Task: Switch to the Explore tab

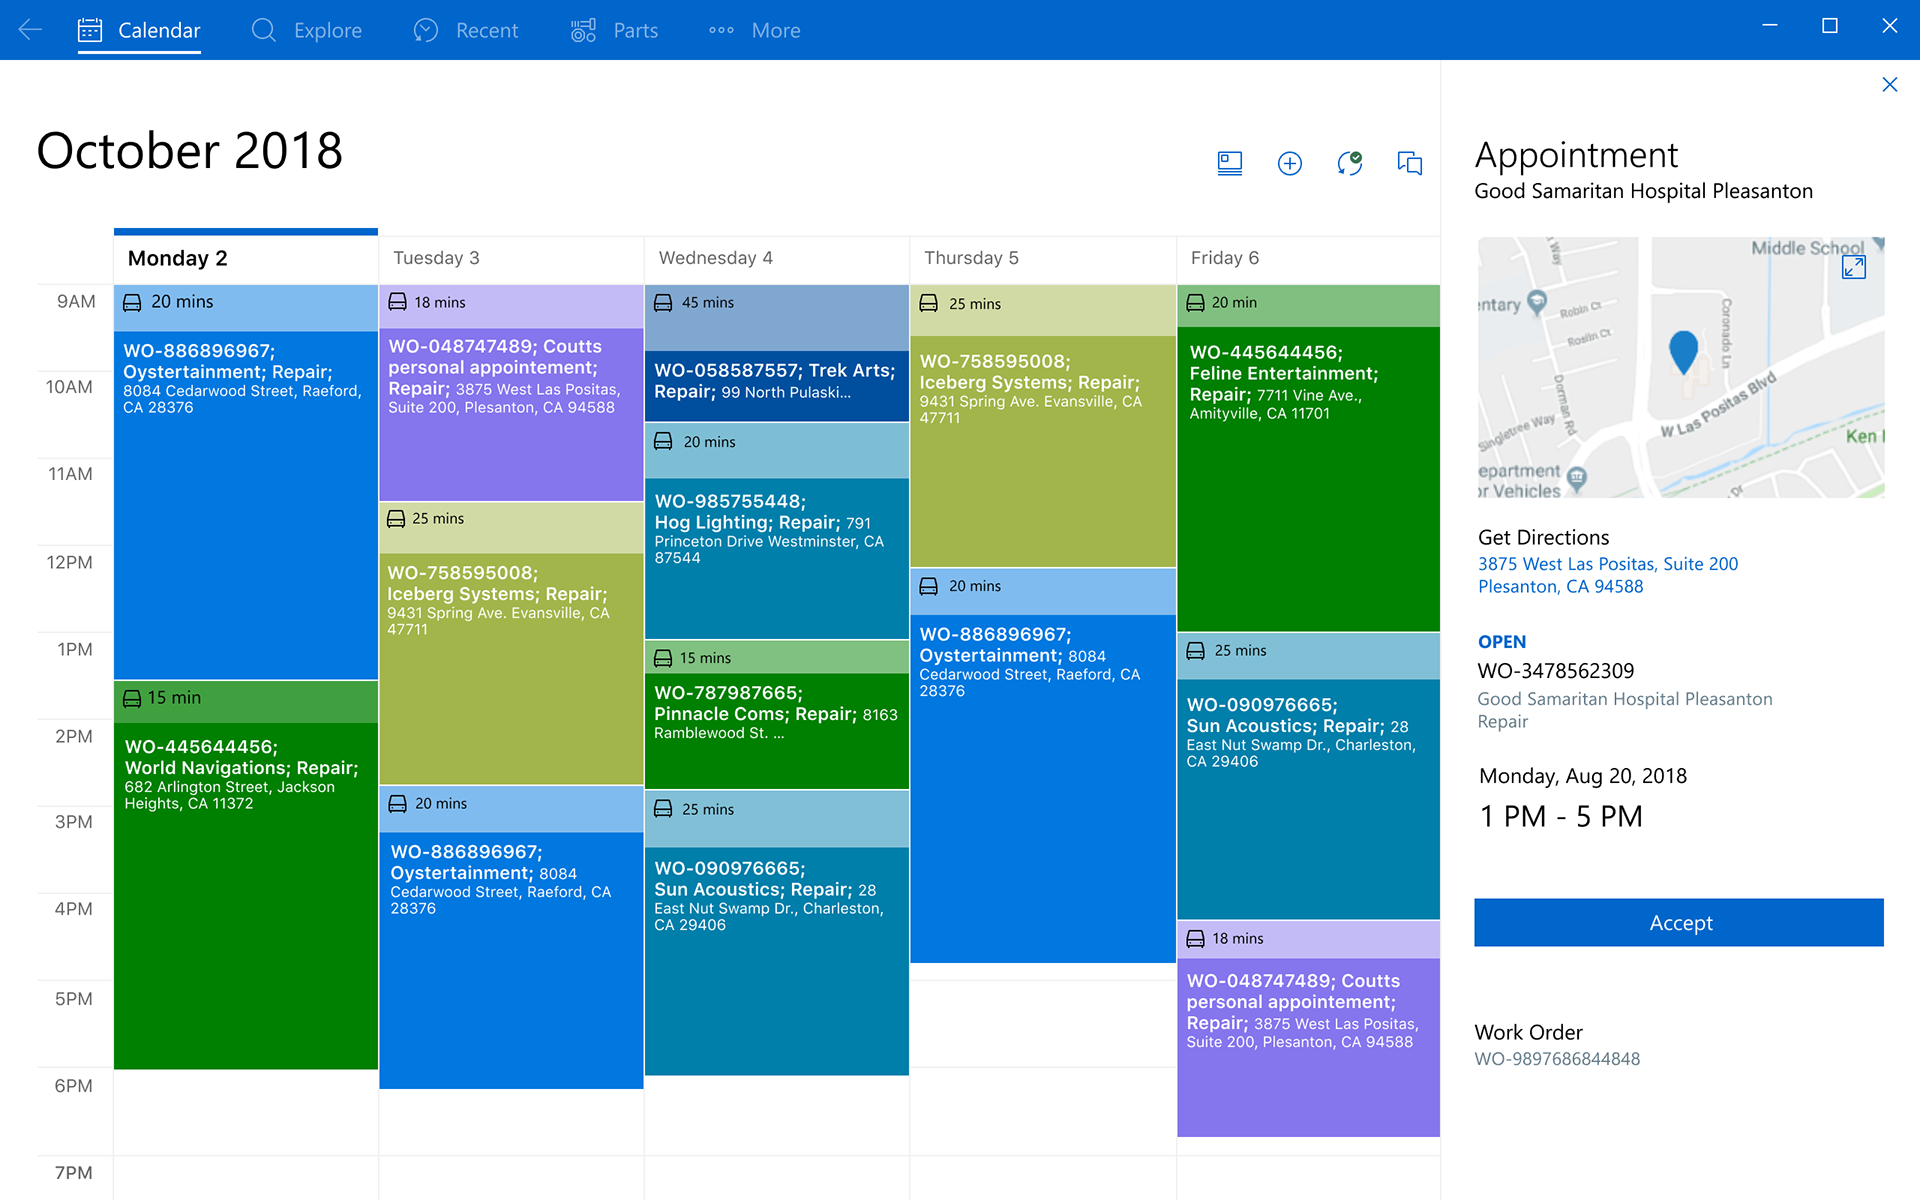Action: pos(306,30)
